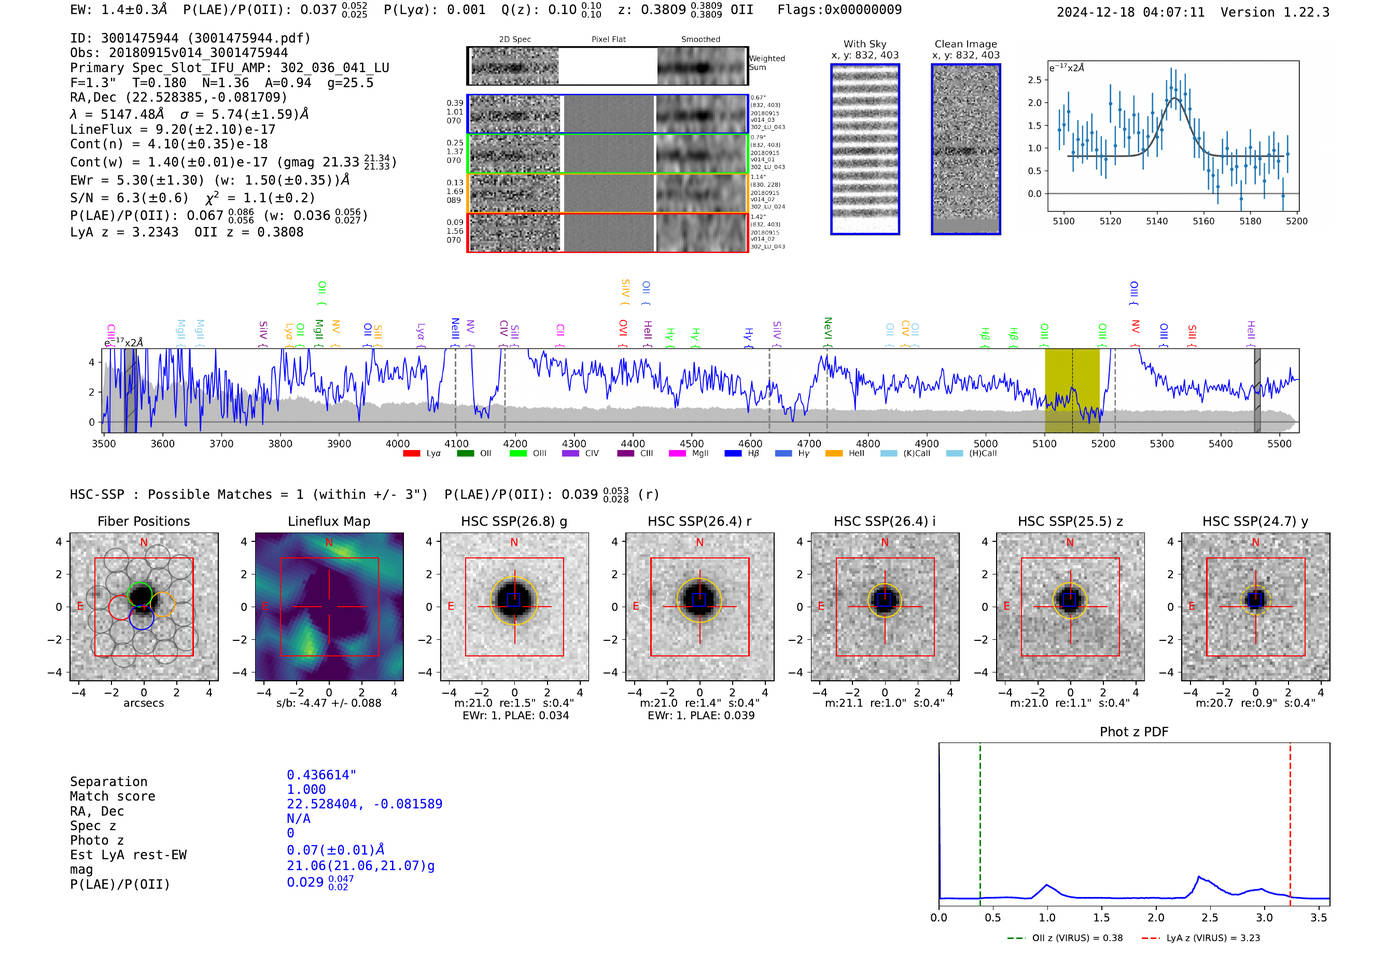Open the Clean Image cutout
The width and height of the screenshot is (1400, 953).
point(966,149)
